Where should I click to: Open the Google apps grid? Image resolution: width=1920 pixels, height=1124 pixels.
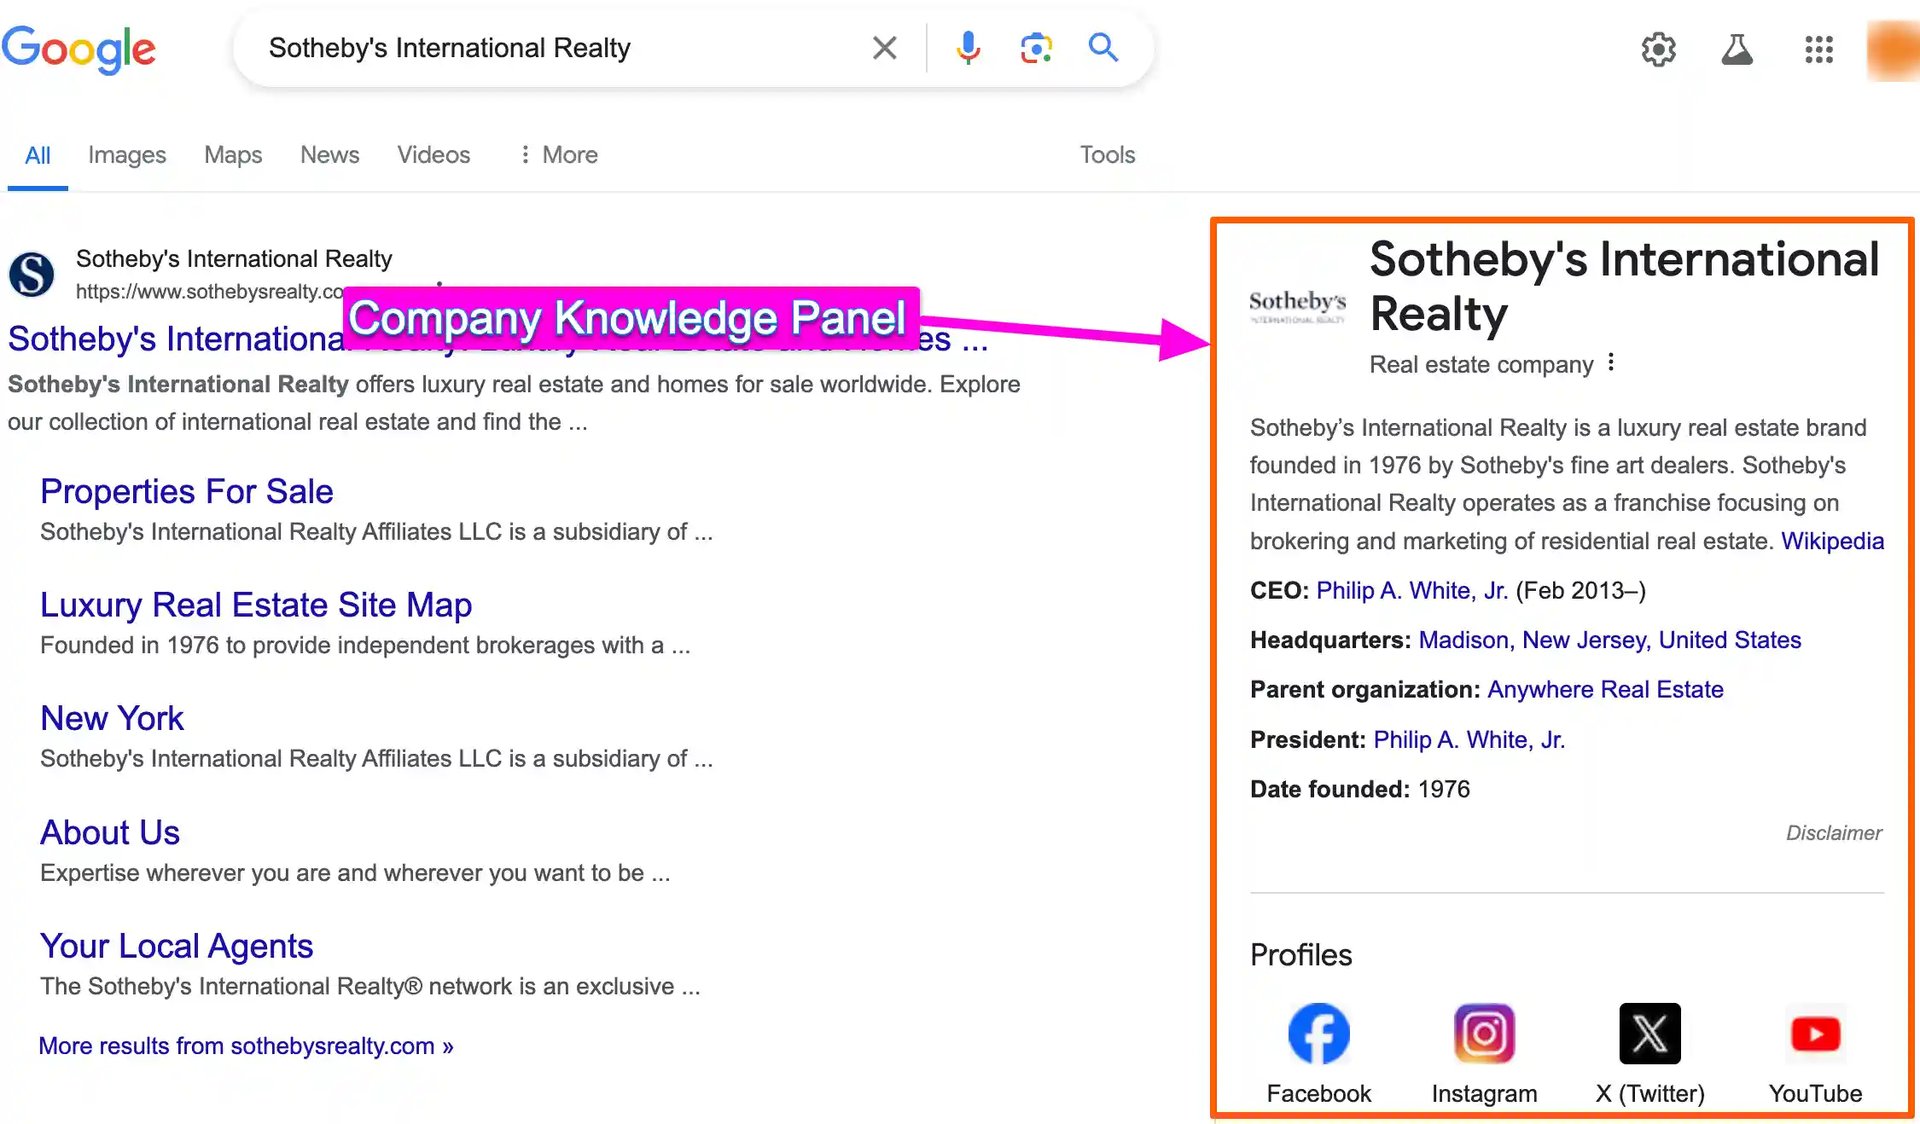pos(1818,49)
